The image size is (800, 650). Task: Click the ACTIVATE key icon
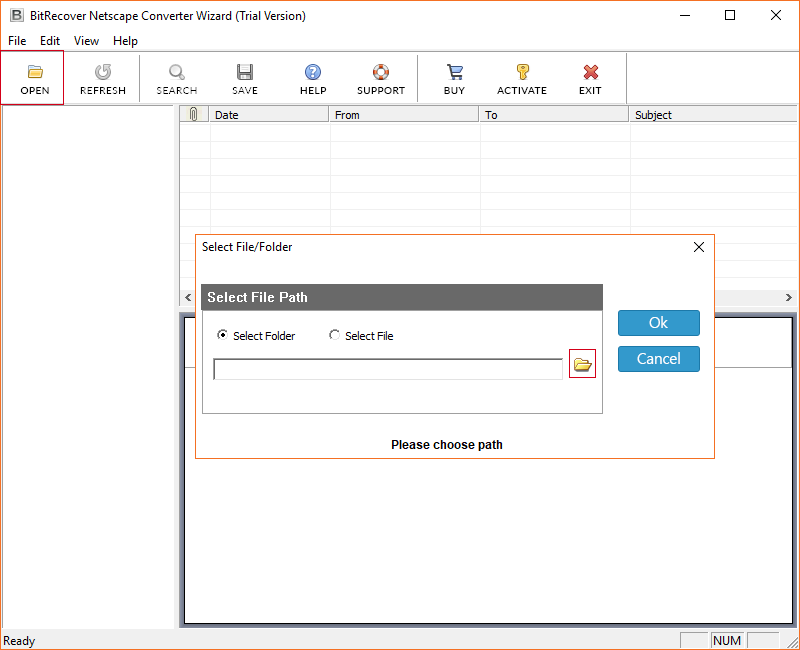click(522, 72)
